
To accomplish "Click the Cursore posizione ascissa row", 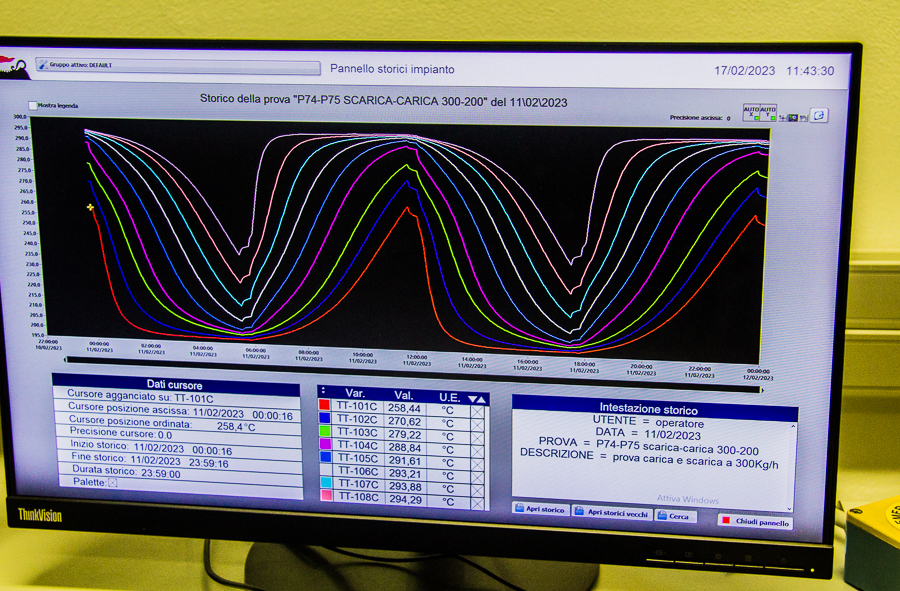I will (x=177, y=410).
